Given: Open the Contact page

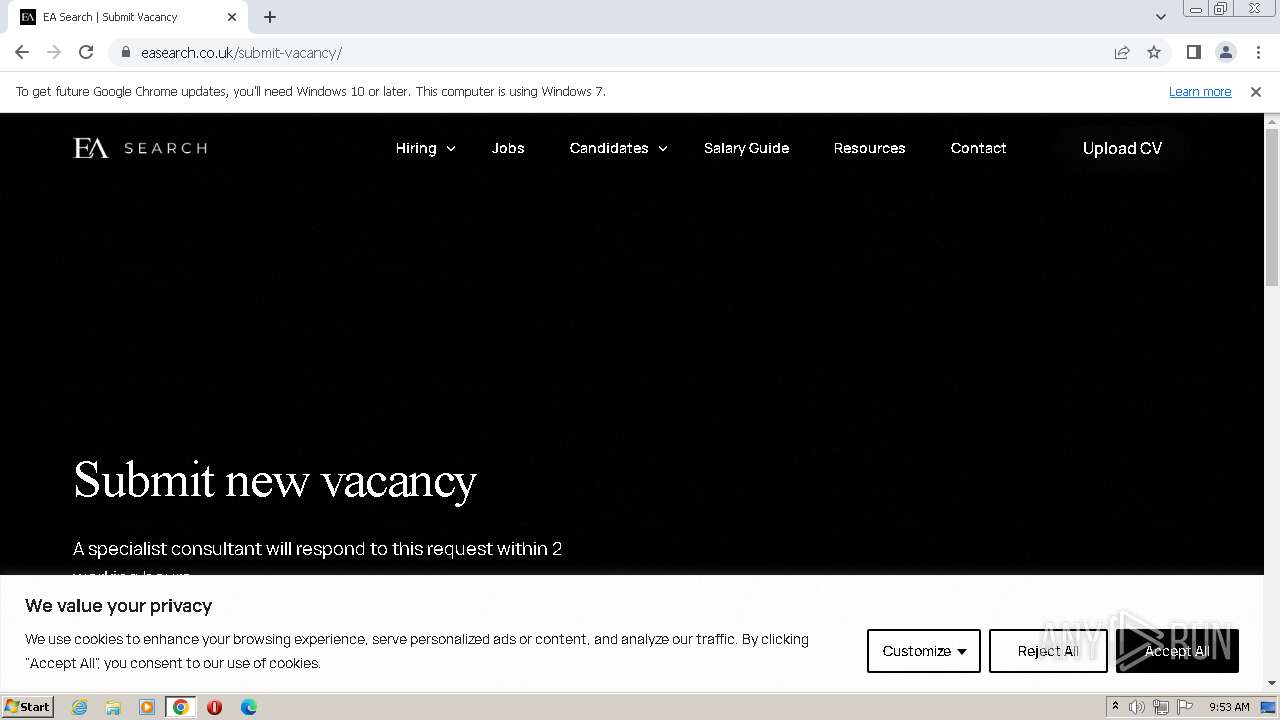Looking at the screenshot, I should 978,148.
